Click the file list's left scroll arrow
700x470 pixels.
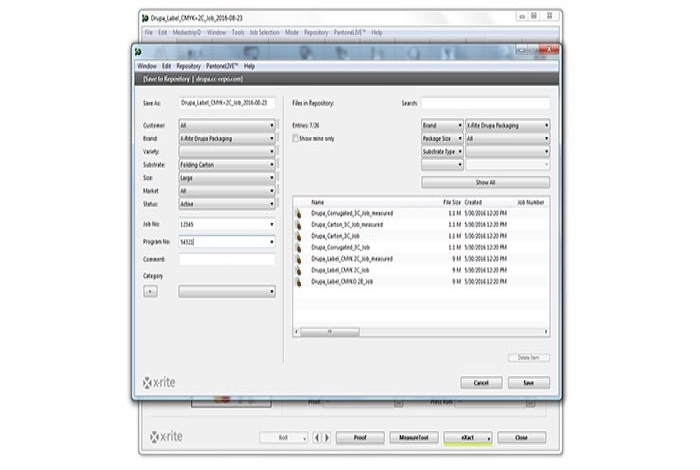(x=296, y=332)
